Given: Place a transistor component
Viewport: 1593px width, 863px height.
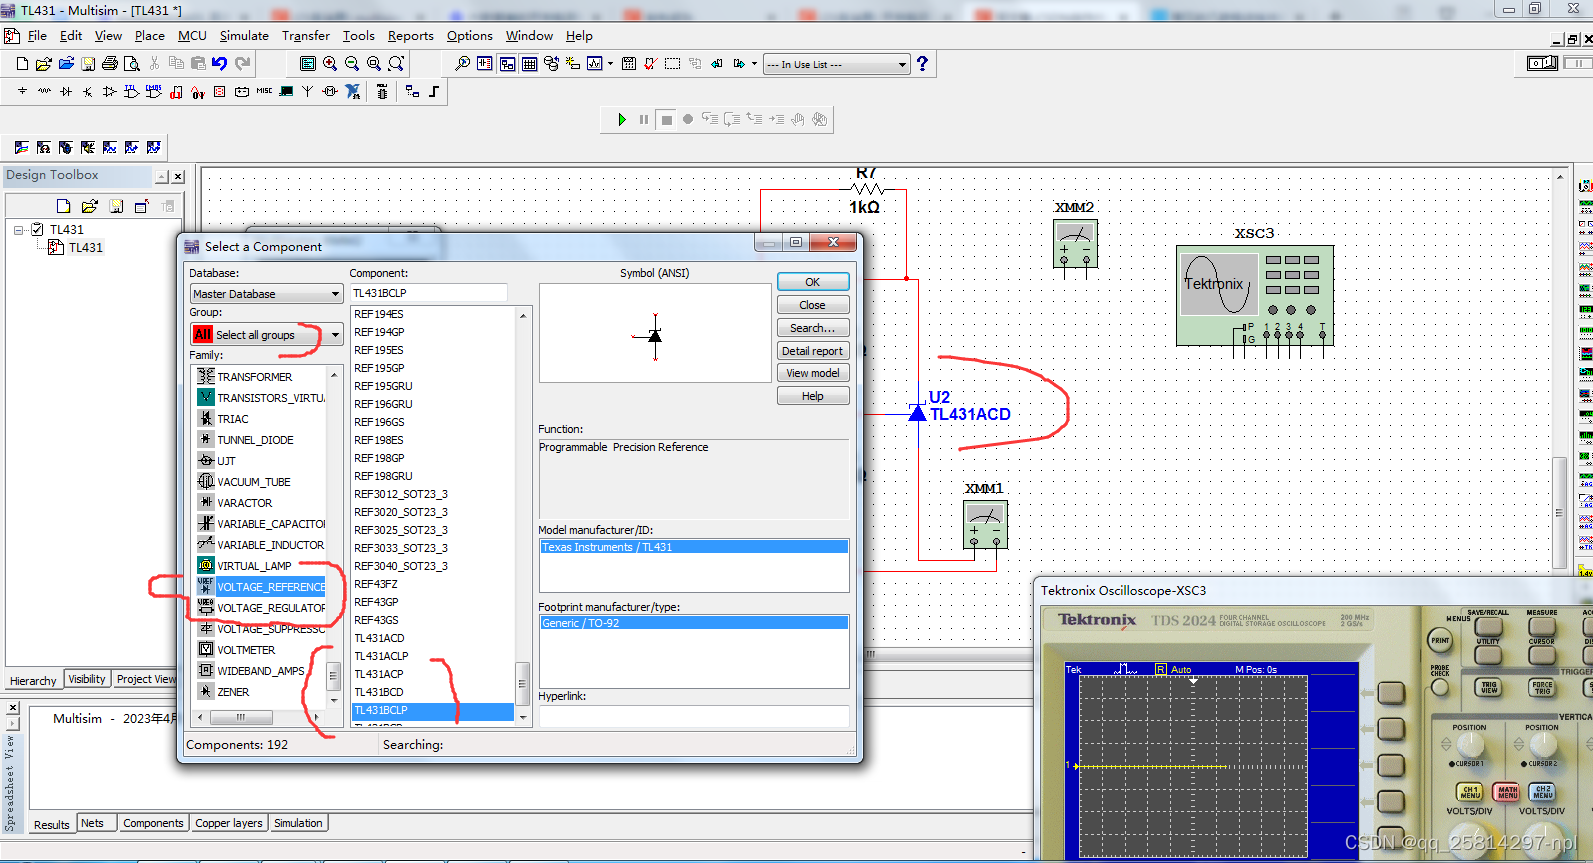Looking at the screenshot, I should click(x=88, y=91).
